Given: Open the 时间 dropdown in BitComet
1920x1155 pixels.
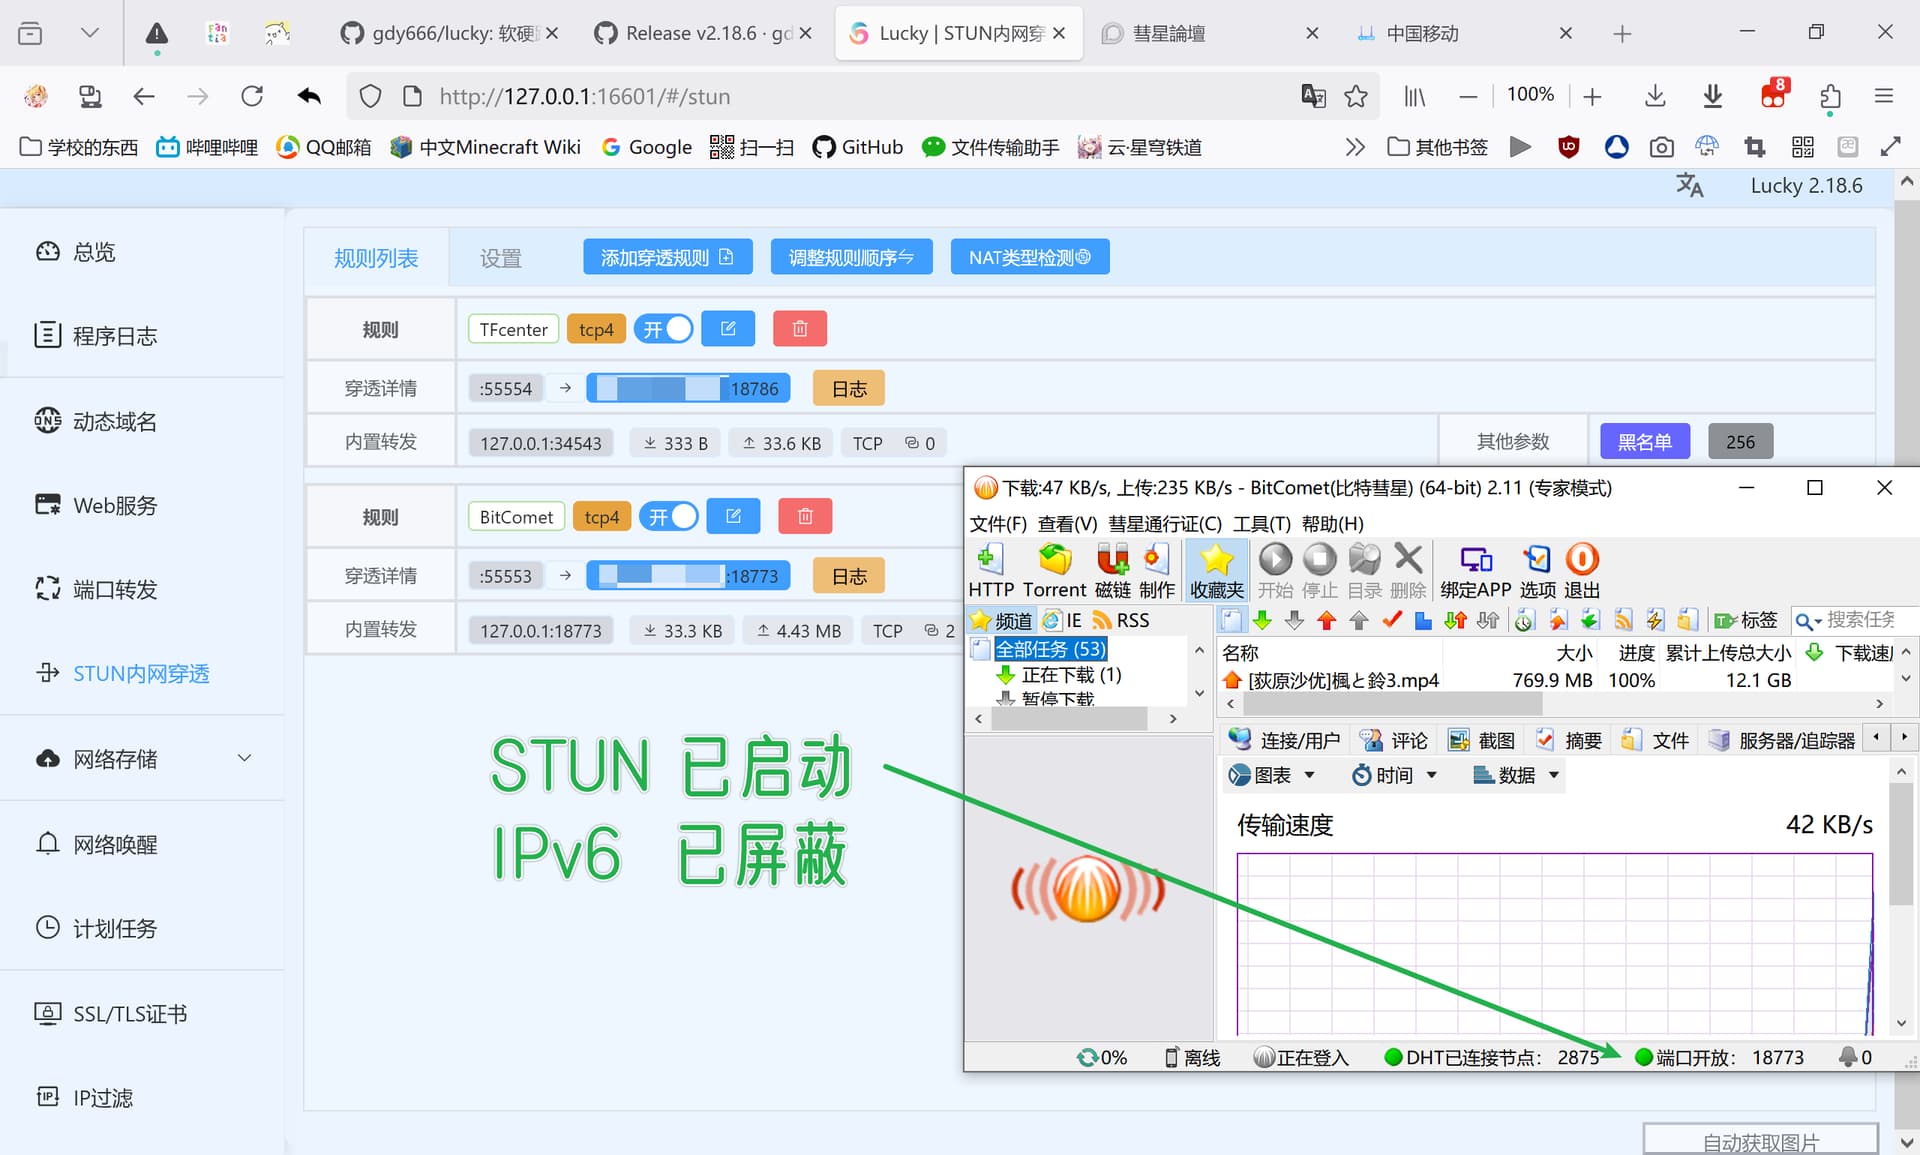Looking at the screenshot, I should pyautogui.click(x=1394, y=775).
